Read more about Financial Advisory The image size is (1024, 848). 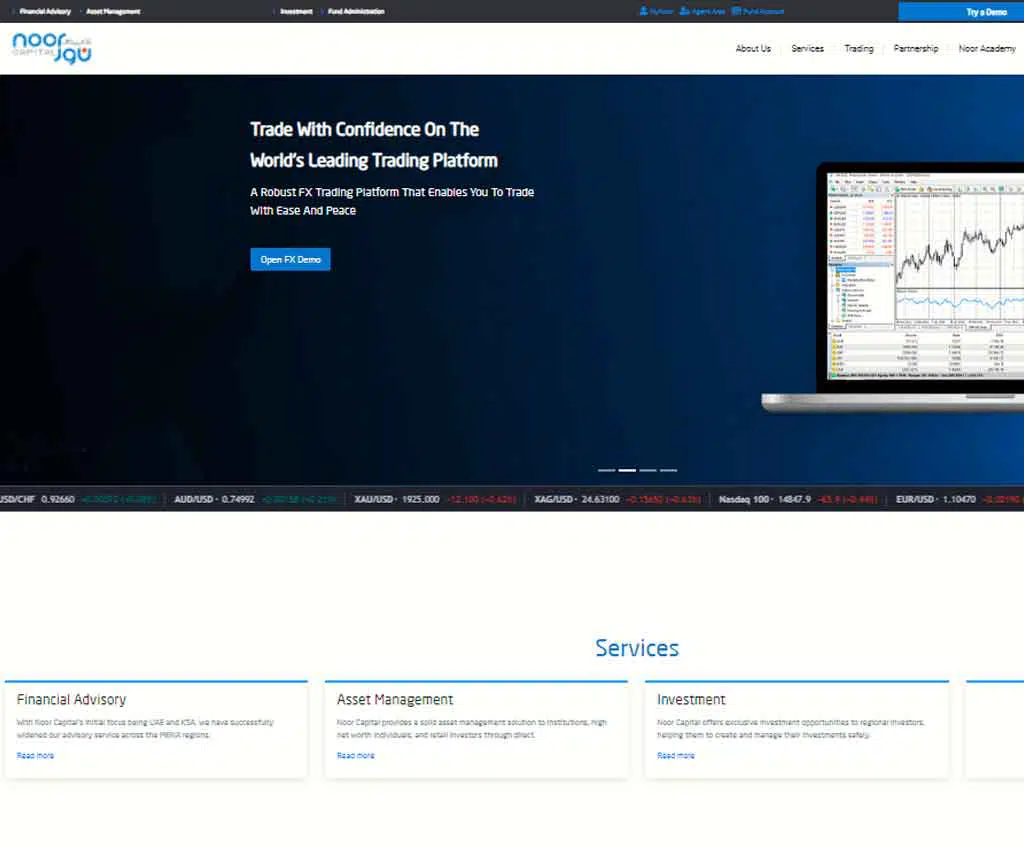[35, 755]
